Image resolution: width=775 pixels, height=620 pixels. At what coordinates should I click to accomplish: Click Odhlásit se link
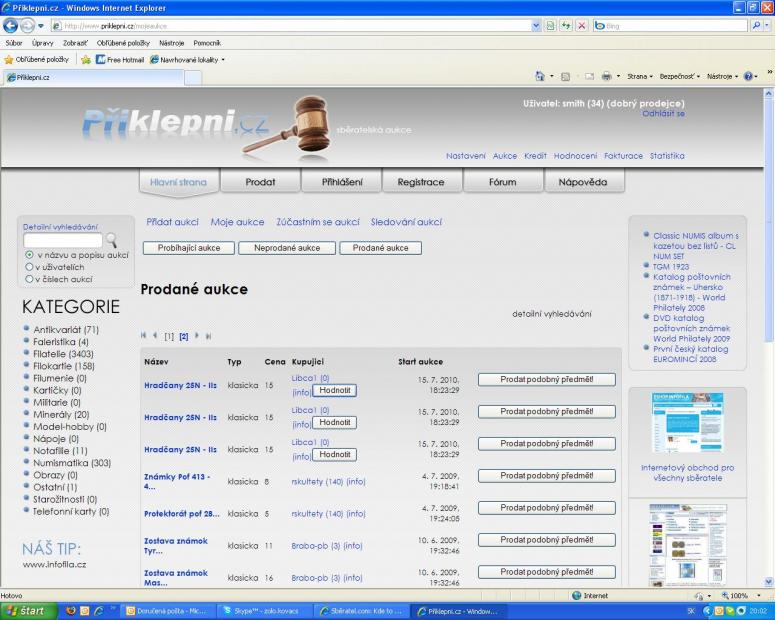[x=663, y=114]
